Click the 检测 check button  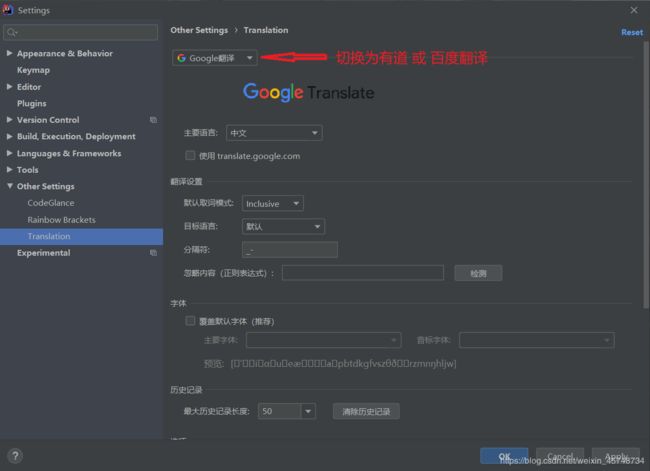coord(478,273)
